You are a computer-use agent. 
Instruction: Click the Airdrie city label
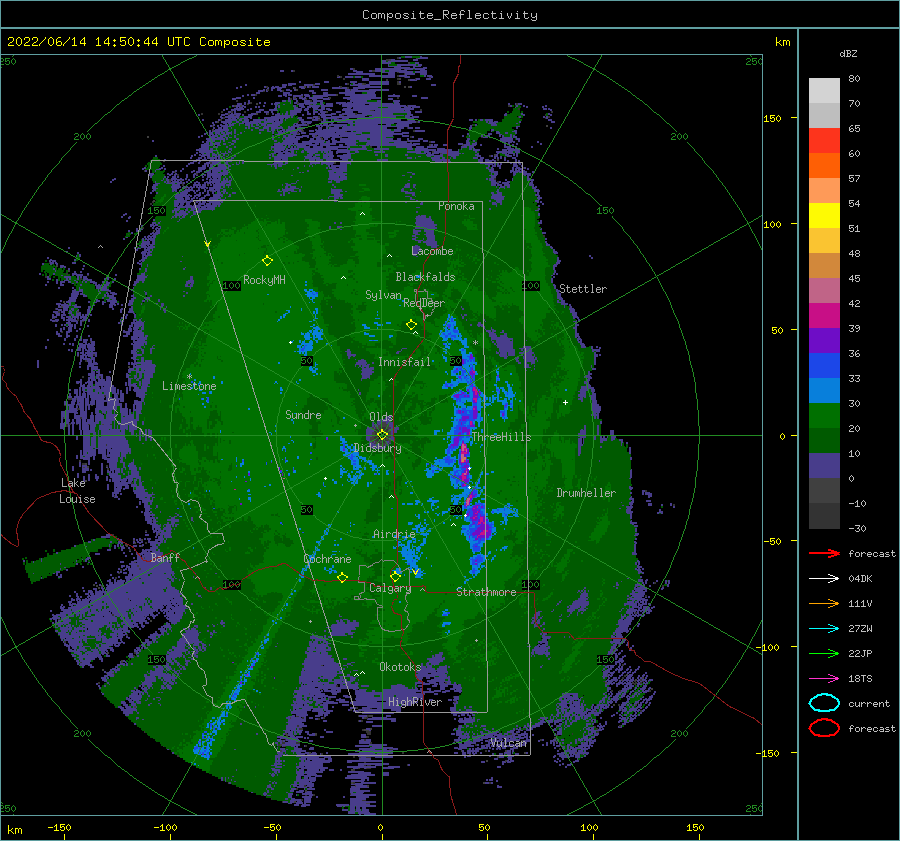394,534
